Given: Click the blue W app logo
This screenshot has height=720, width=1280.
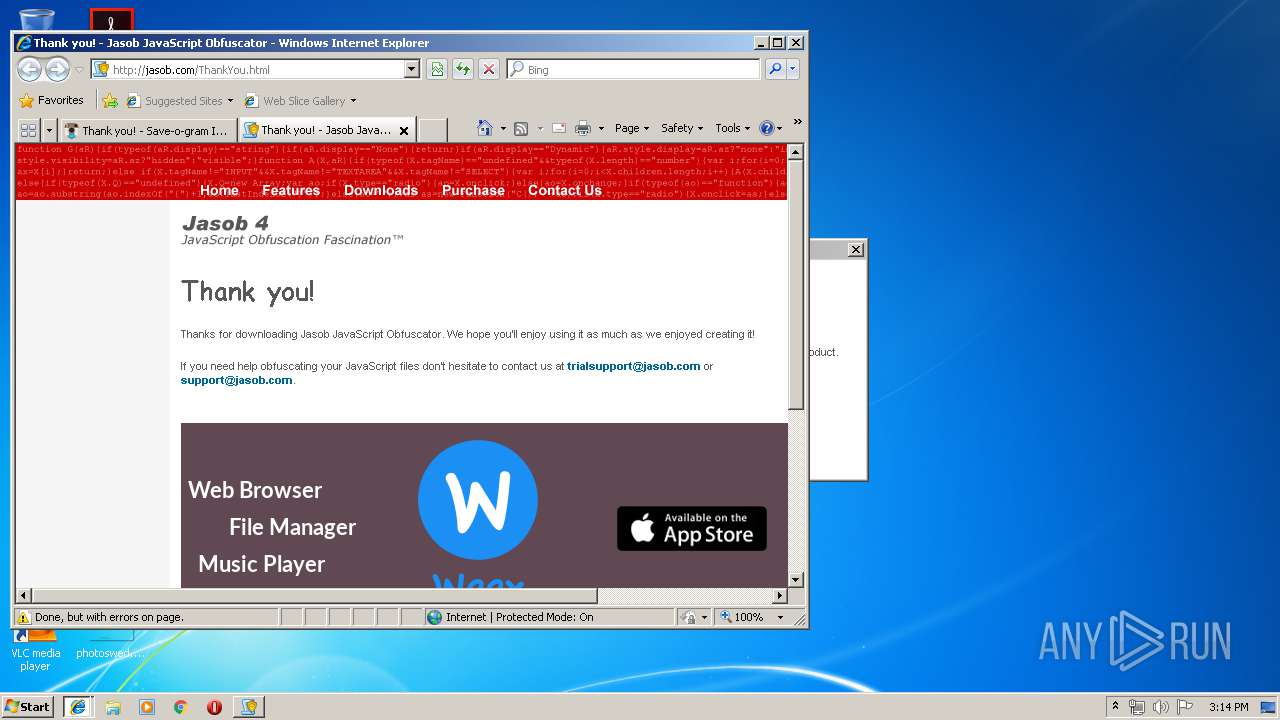Looking at the screenshot, I should [478, 500].
